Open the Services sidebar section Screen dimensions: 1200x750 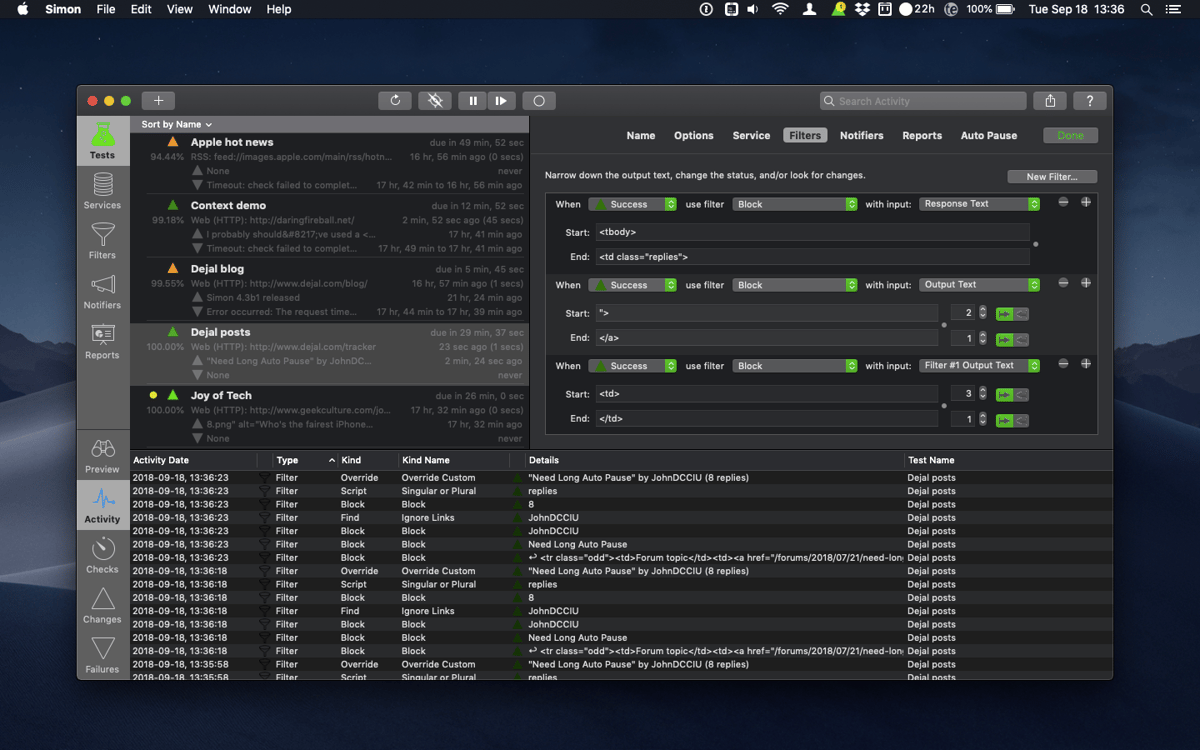click(102, 190)
